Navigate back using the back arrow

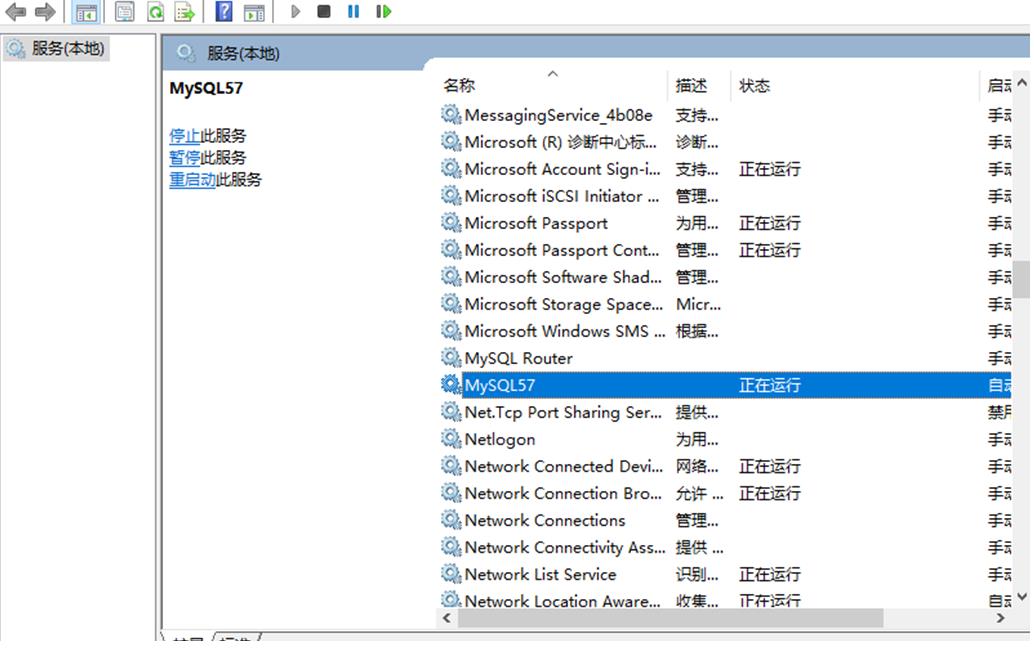click(13, 12)
